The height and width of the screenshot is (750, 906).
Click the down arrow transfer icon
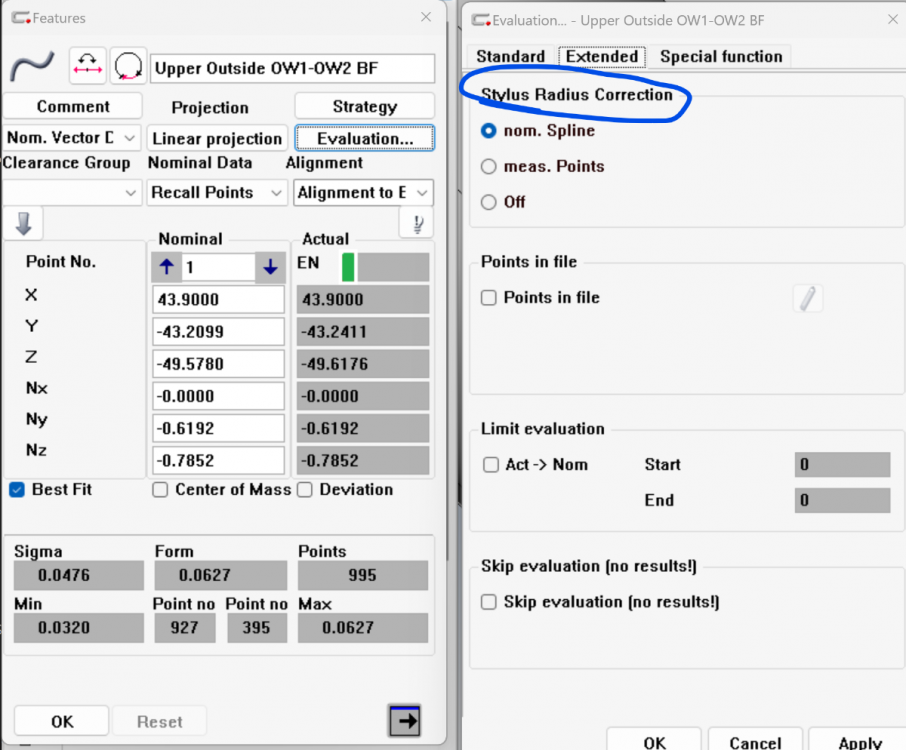[x=23, y=223]
